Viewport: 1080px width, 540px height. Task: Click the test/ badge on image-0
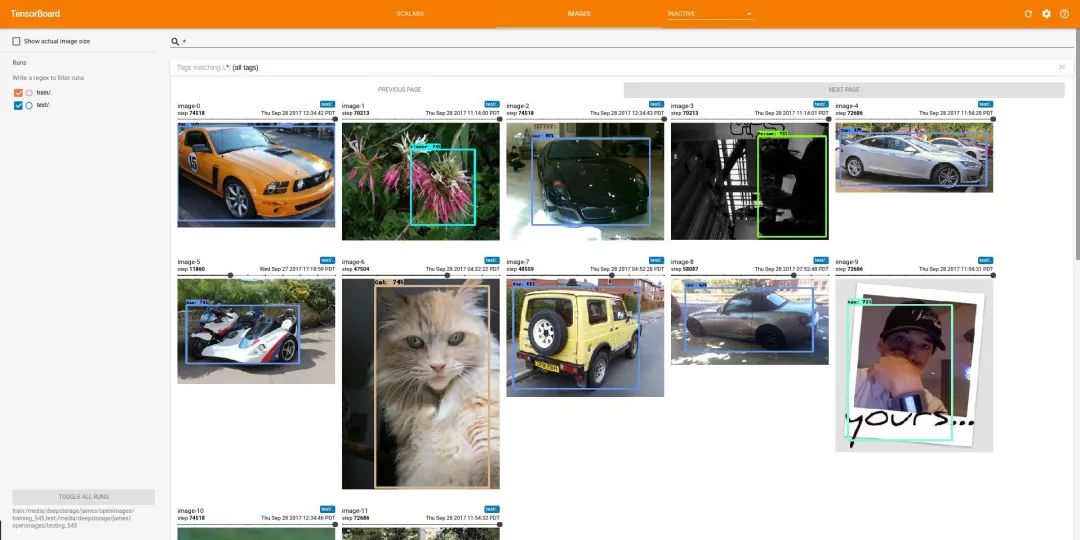coord(327,104)
